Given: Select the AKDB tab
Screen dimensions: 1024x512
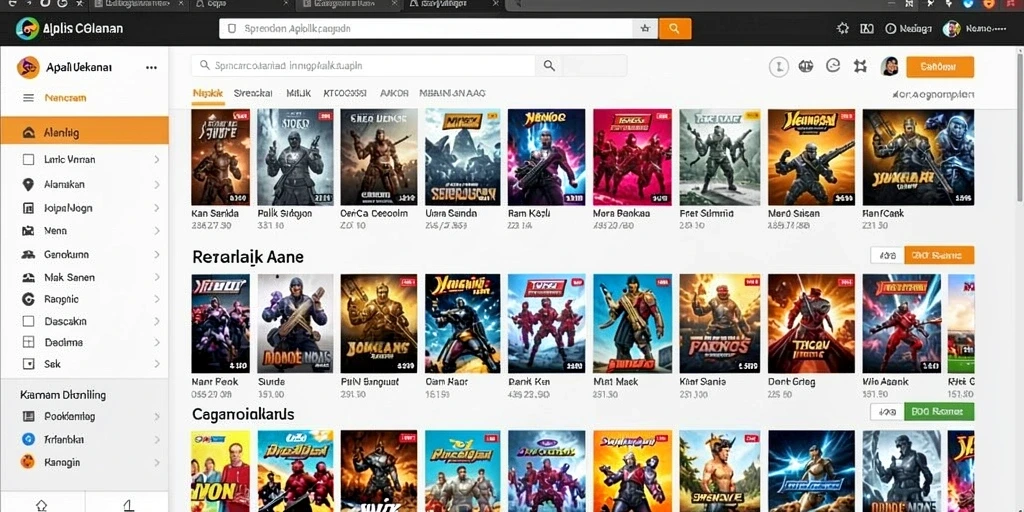Looking at the screenshot, I should pyautogui.click(x=394, y=93).
